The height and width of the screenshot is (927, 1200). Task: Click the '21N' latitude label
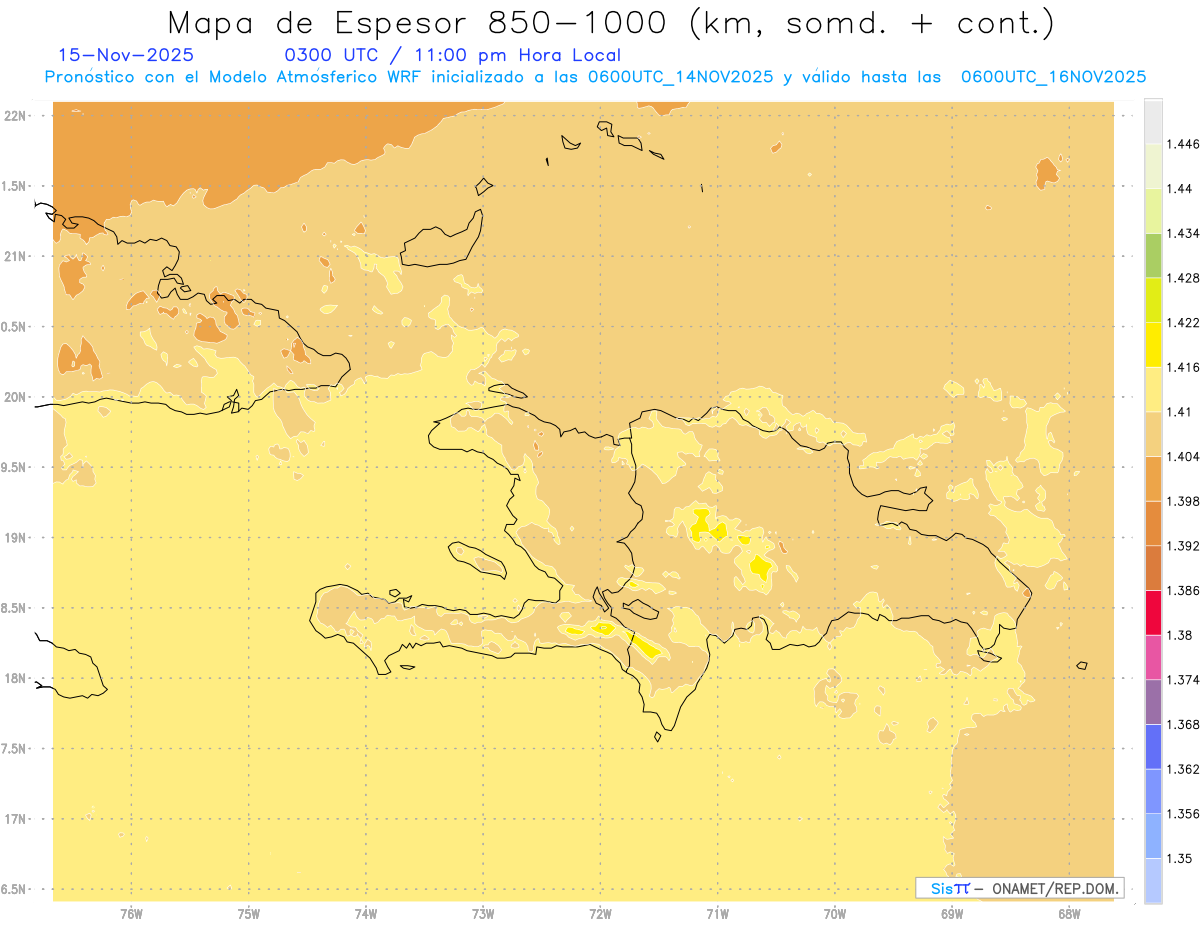tap(16, 257)
